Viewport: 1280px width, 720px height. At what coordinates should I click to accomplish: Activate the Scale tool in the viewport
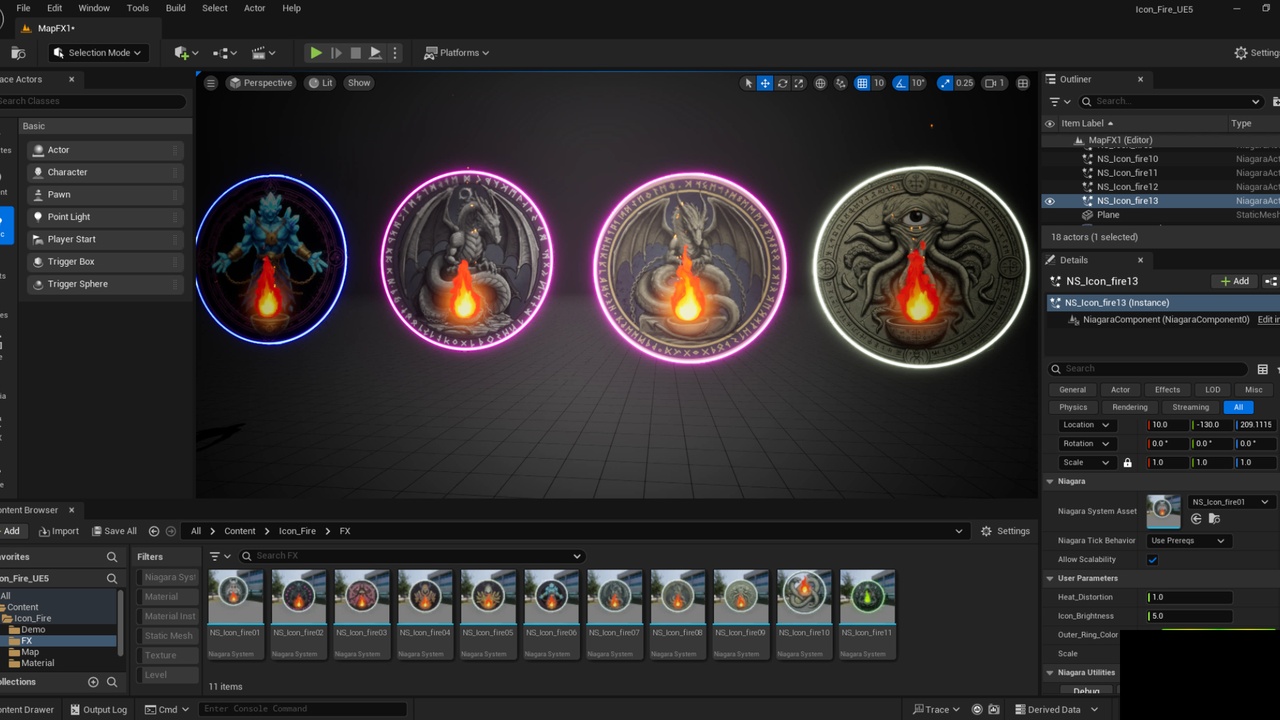799,83
